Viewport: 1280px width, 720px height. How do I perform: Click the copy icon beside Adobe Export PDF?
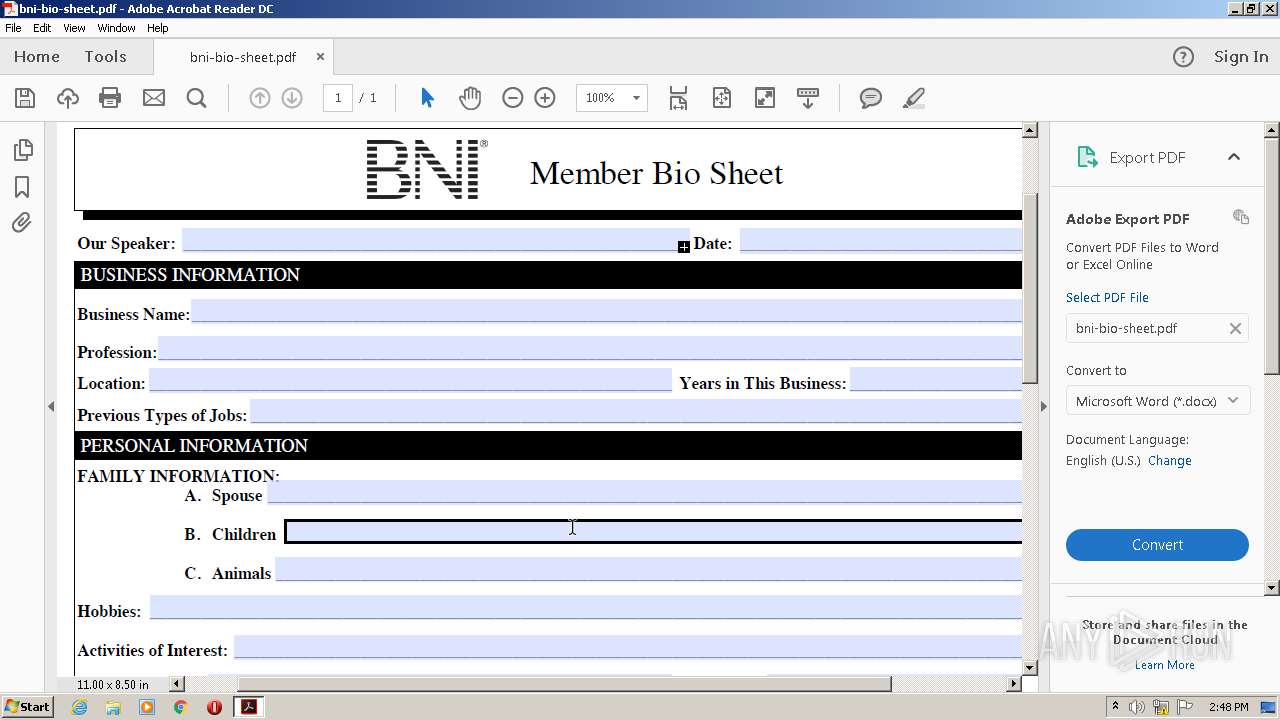pos(1241,217)
